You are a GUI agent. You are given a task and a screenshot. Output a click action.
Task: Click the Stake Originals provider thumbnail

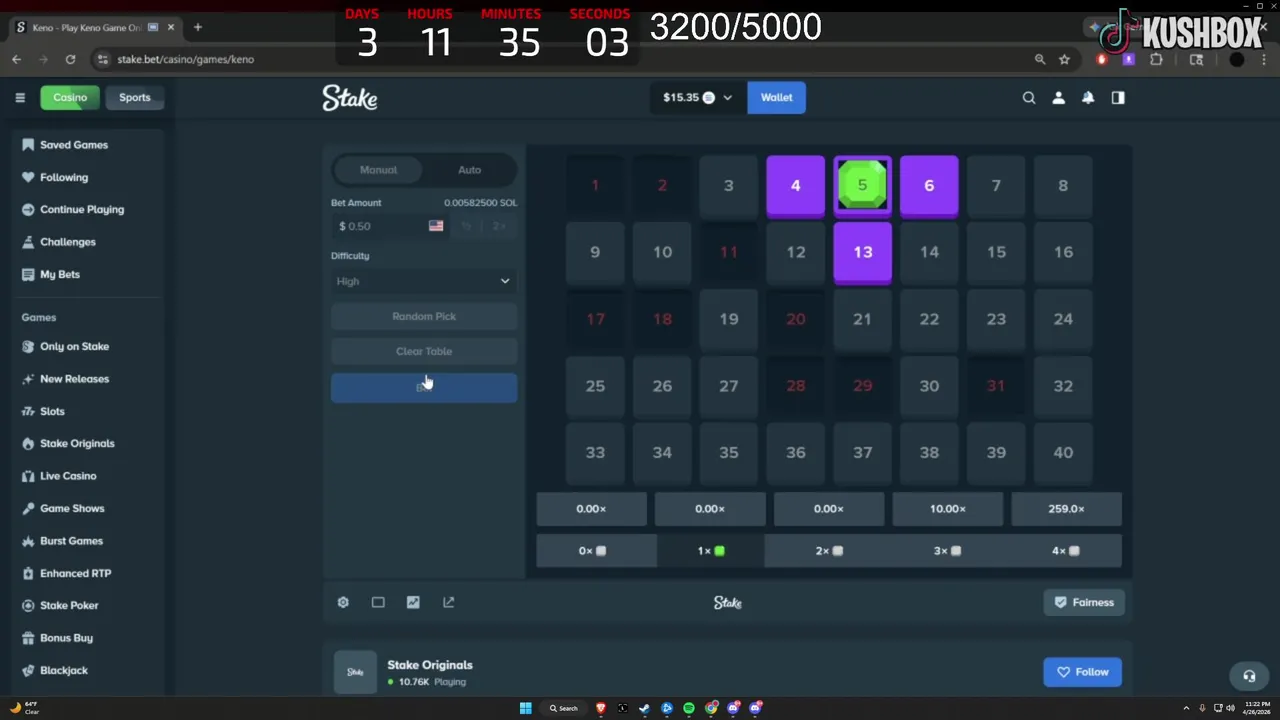(355, 672)
